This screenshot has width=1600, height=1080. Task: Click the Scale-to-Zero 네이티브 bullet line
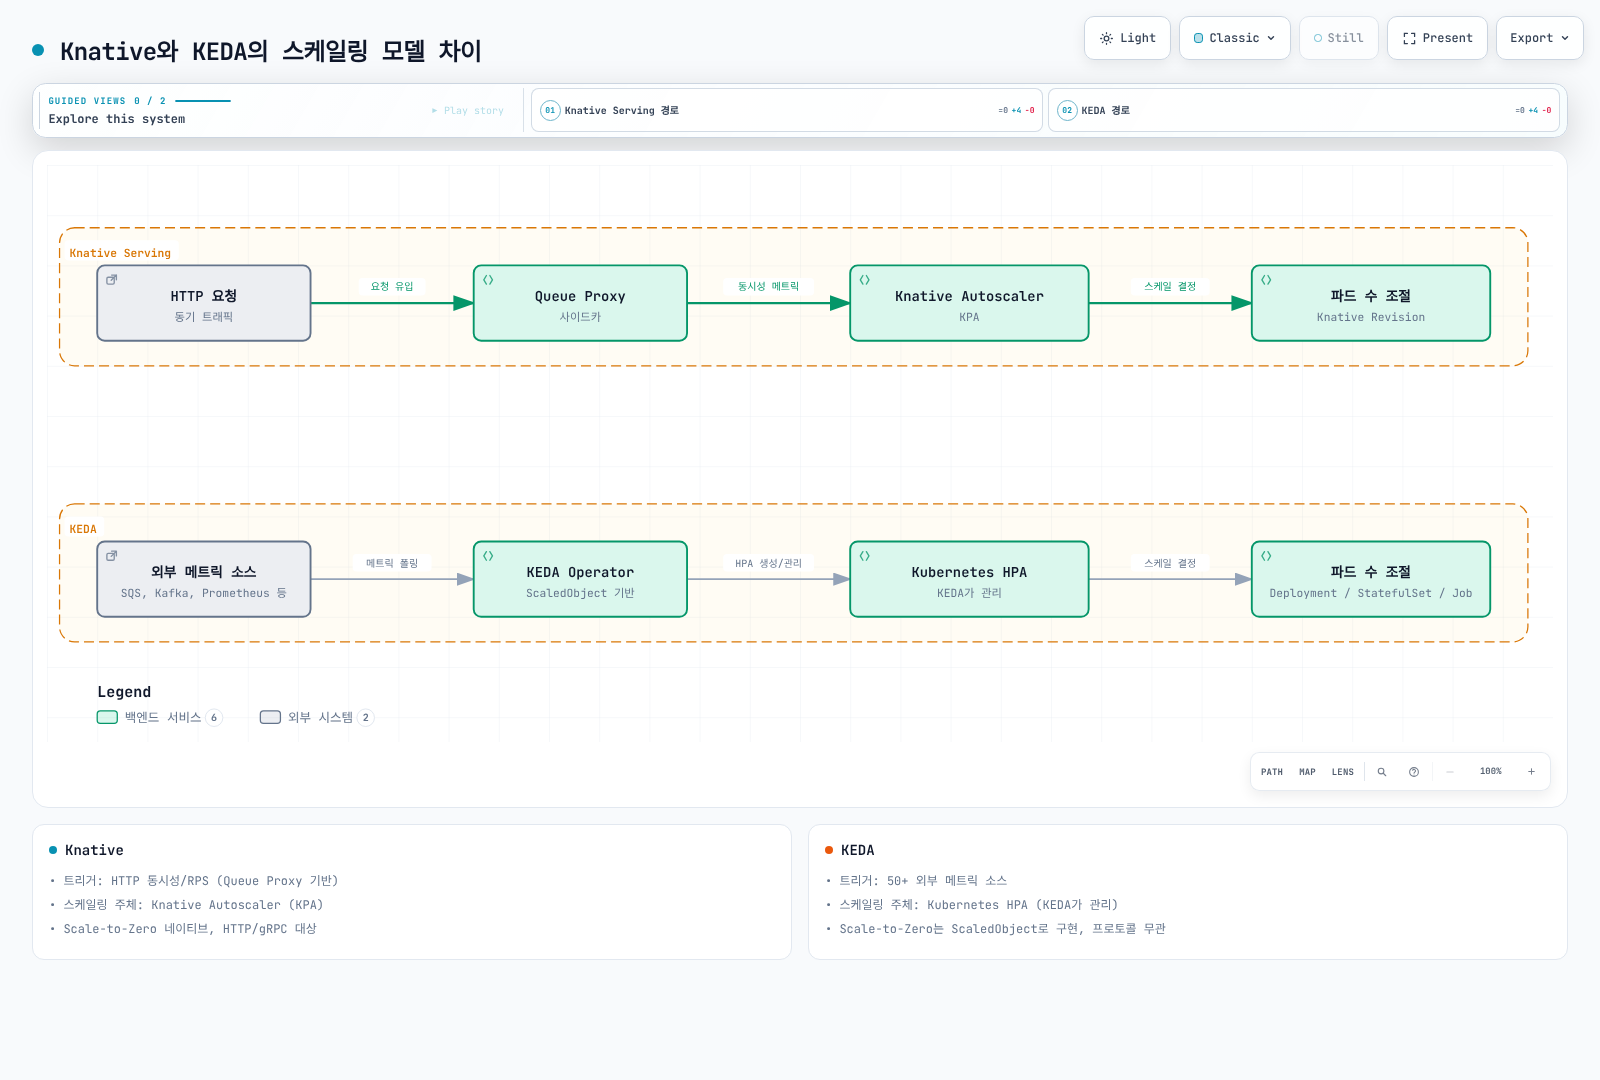190,929
